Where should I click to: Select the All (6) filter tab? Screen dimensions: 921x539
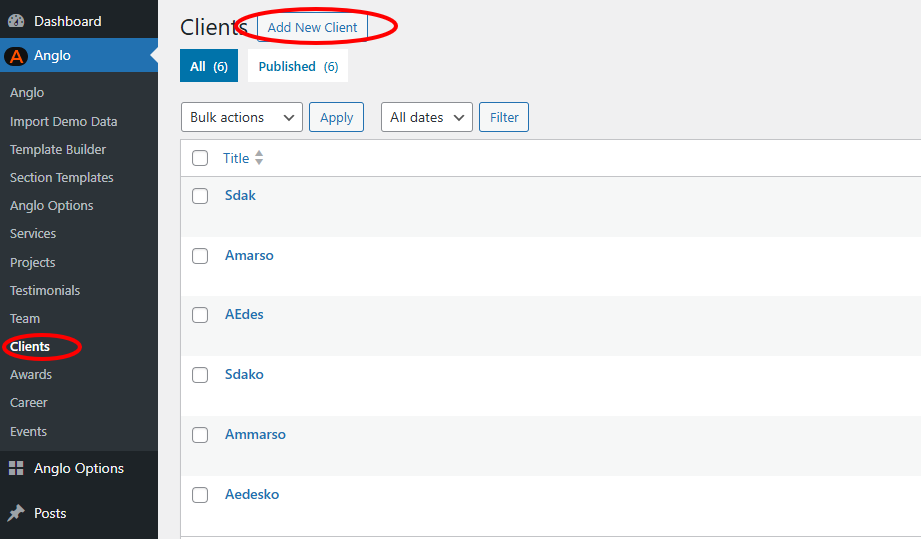pyautogui.click(x=209, y=66)
